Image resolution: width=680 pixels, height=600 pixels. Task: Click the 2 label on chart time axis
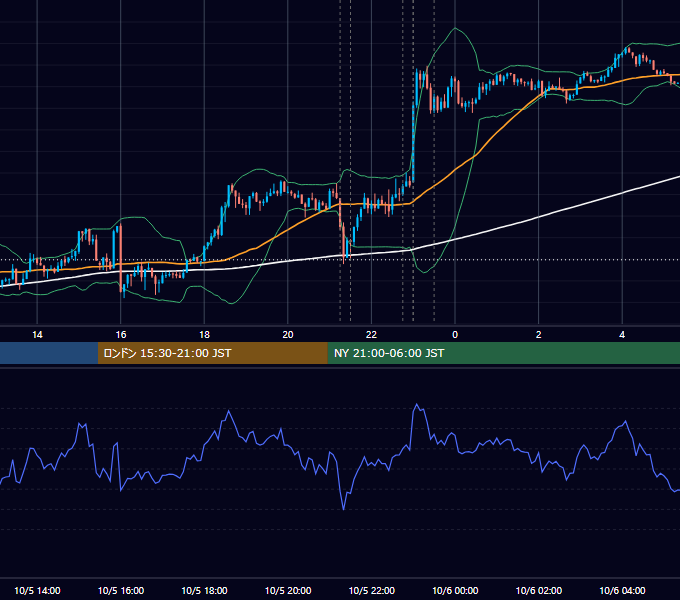point(539,335)
